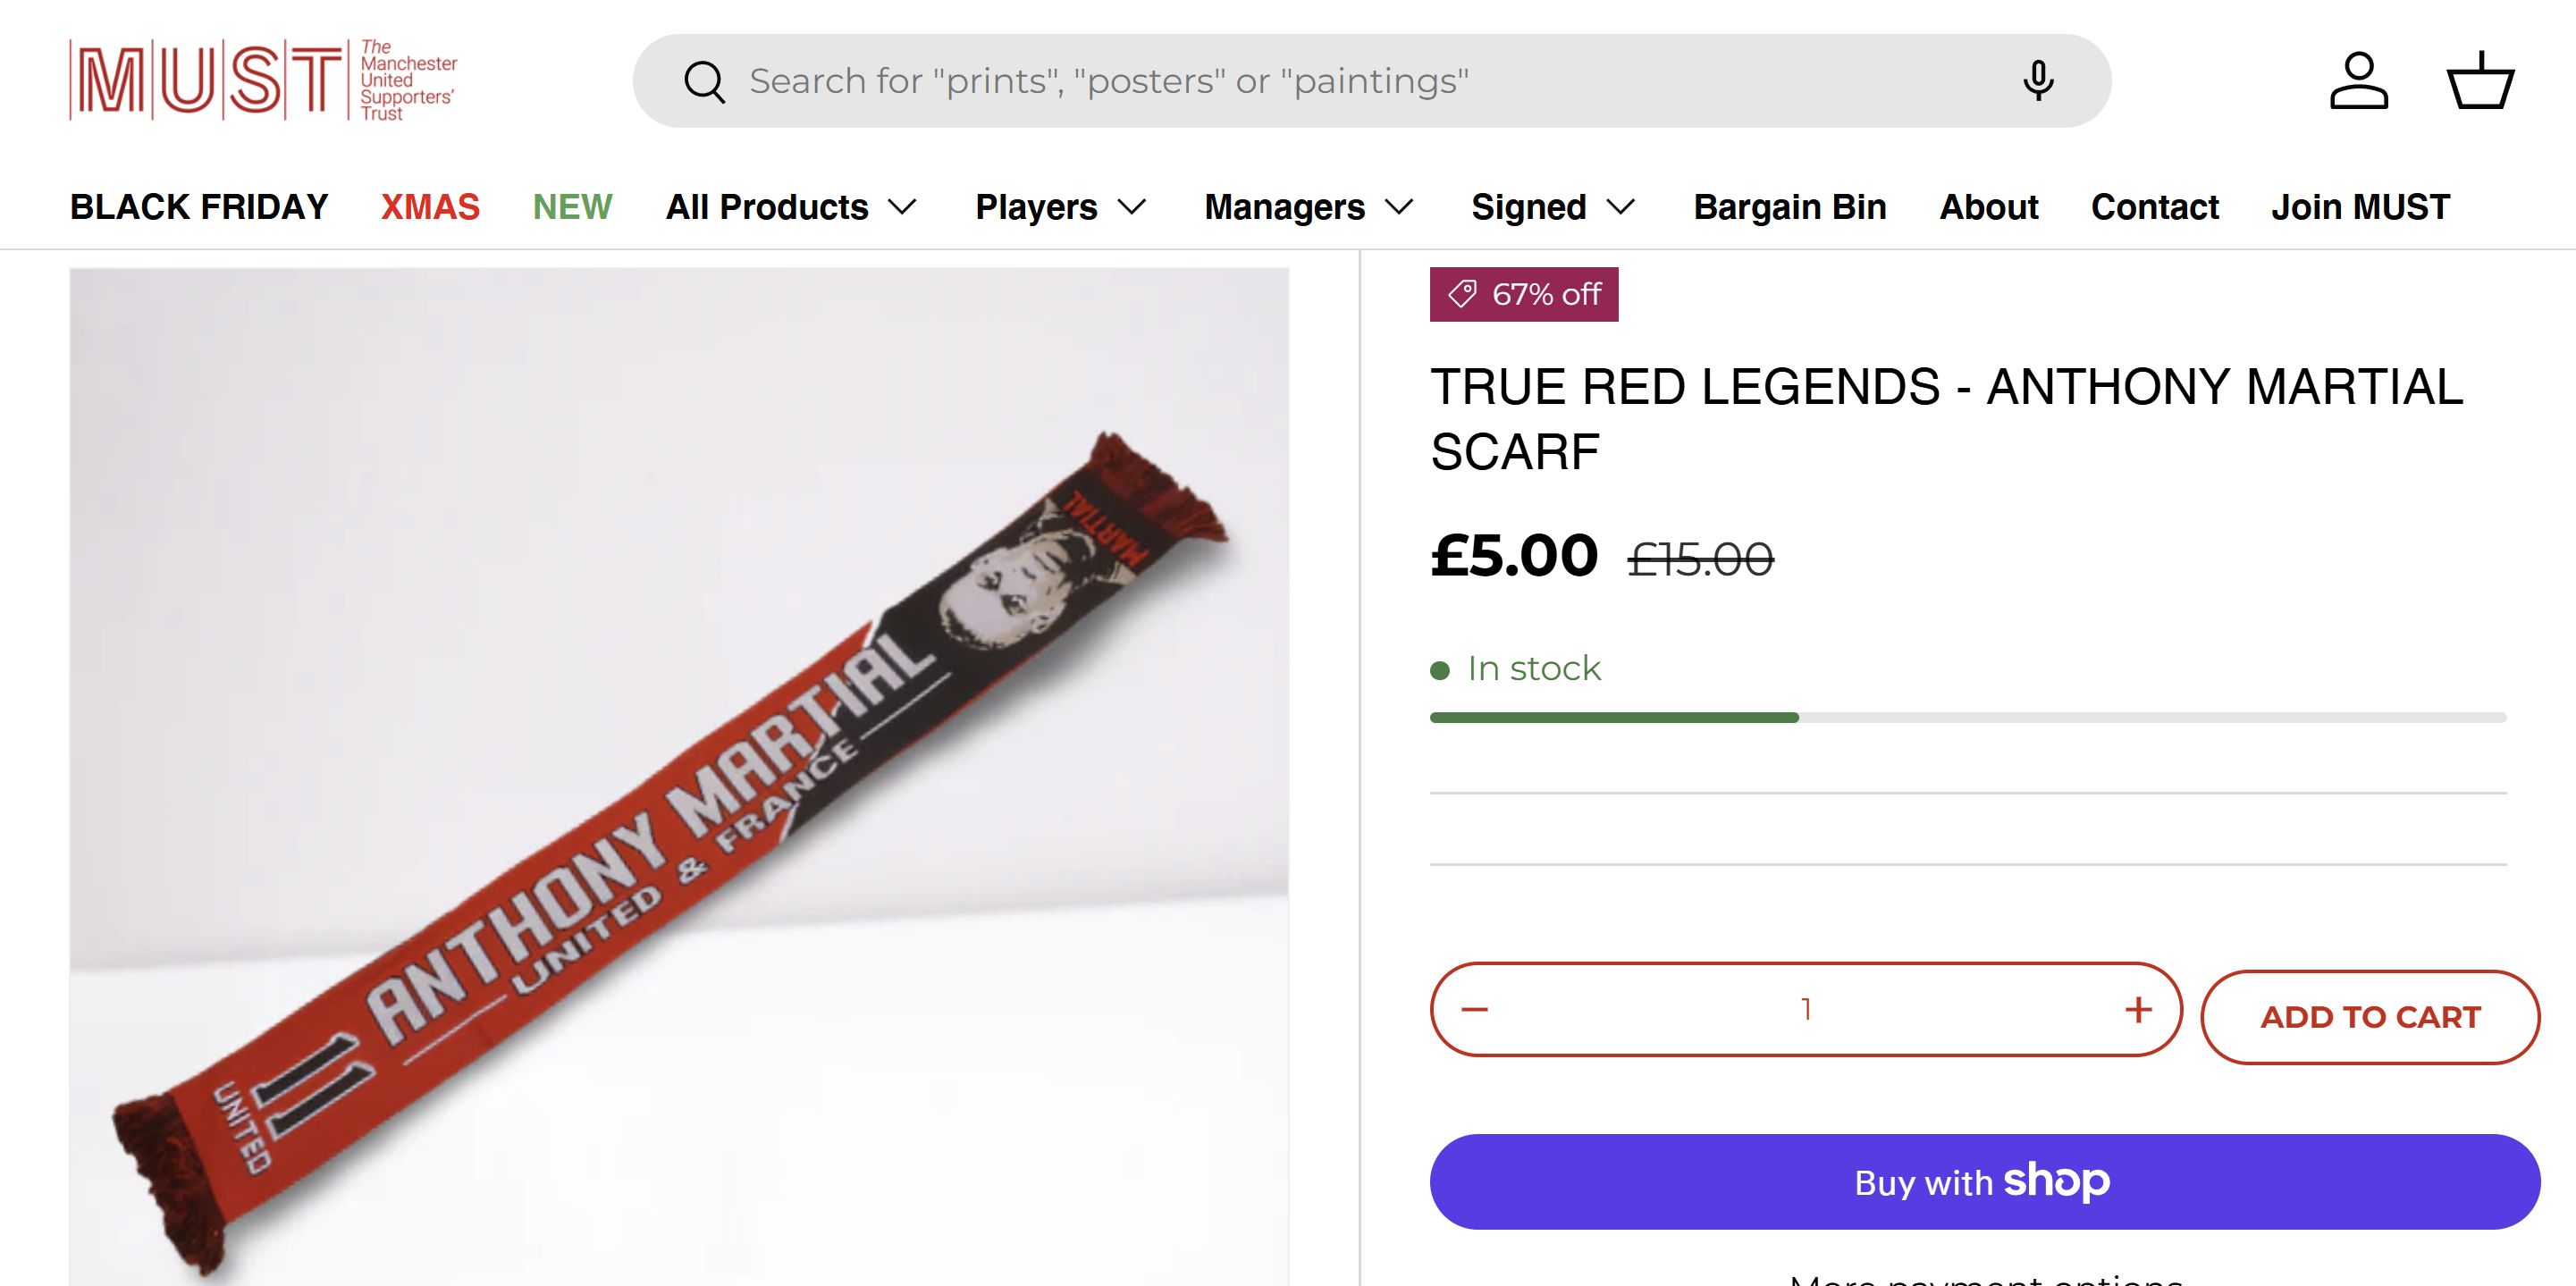
Task: Open the Managers dropdown
Action: pos(1308,207)
